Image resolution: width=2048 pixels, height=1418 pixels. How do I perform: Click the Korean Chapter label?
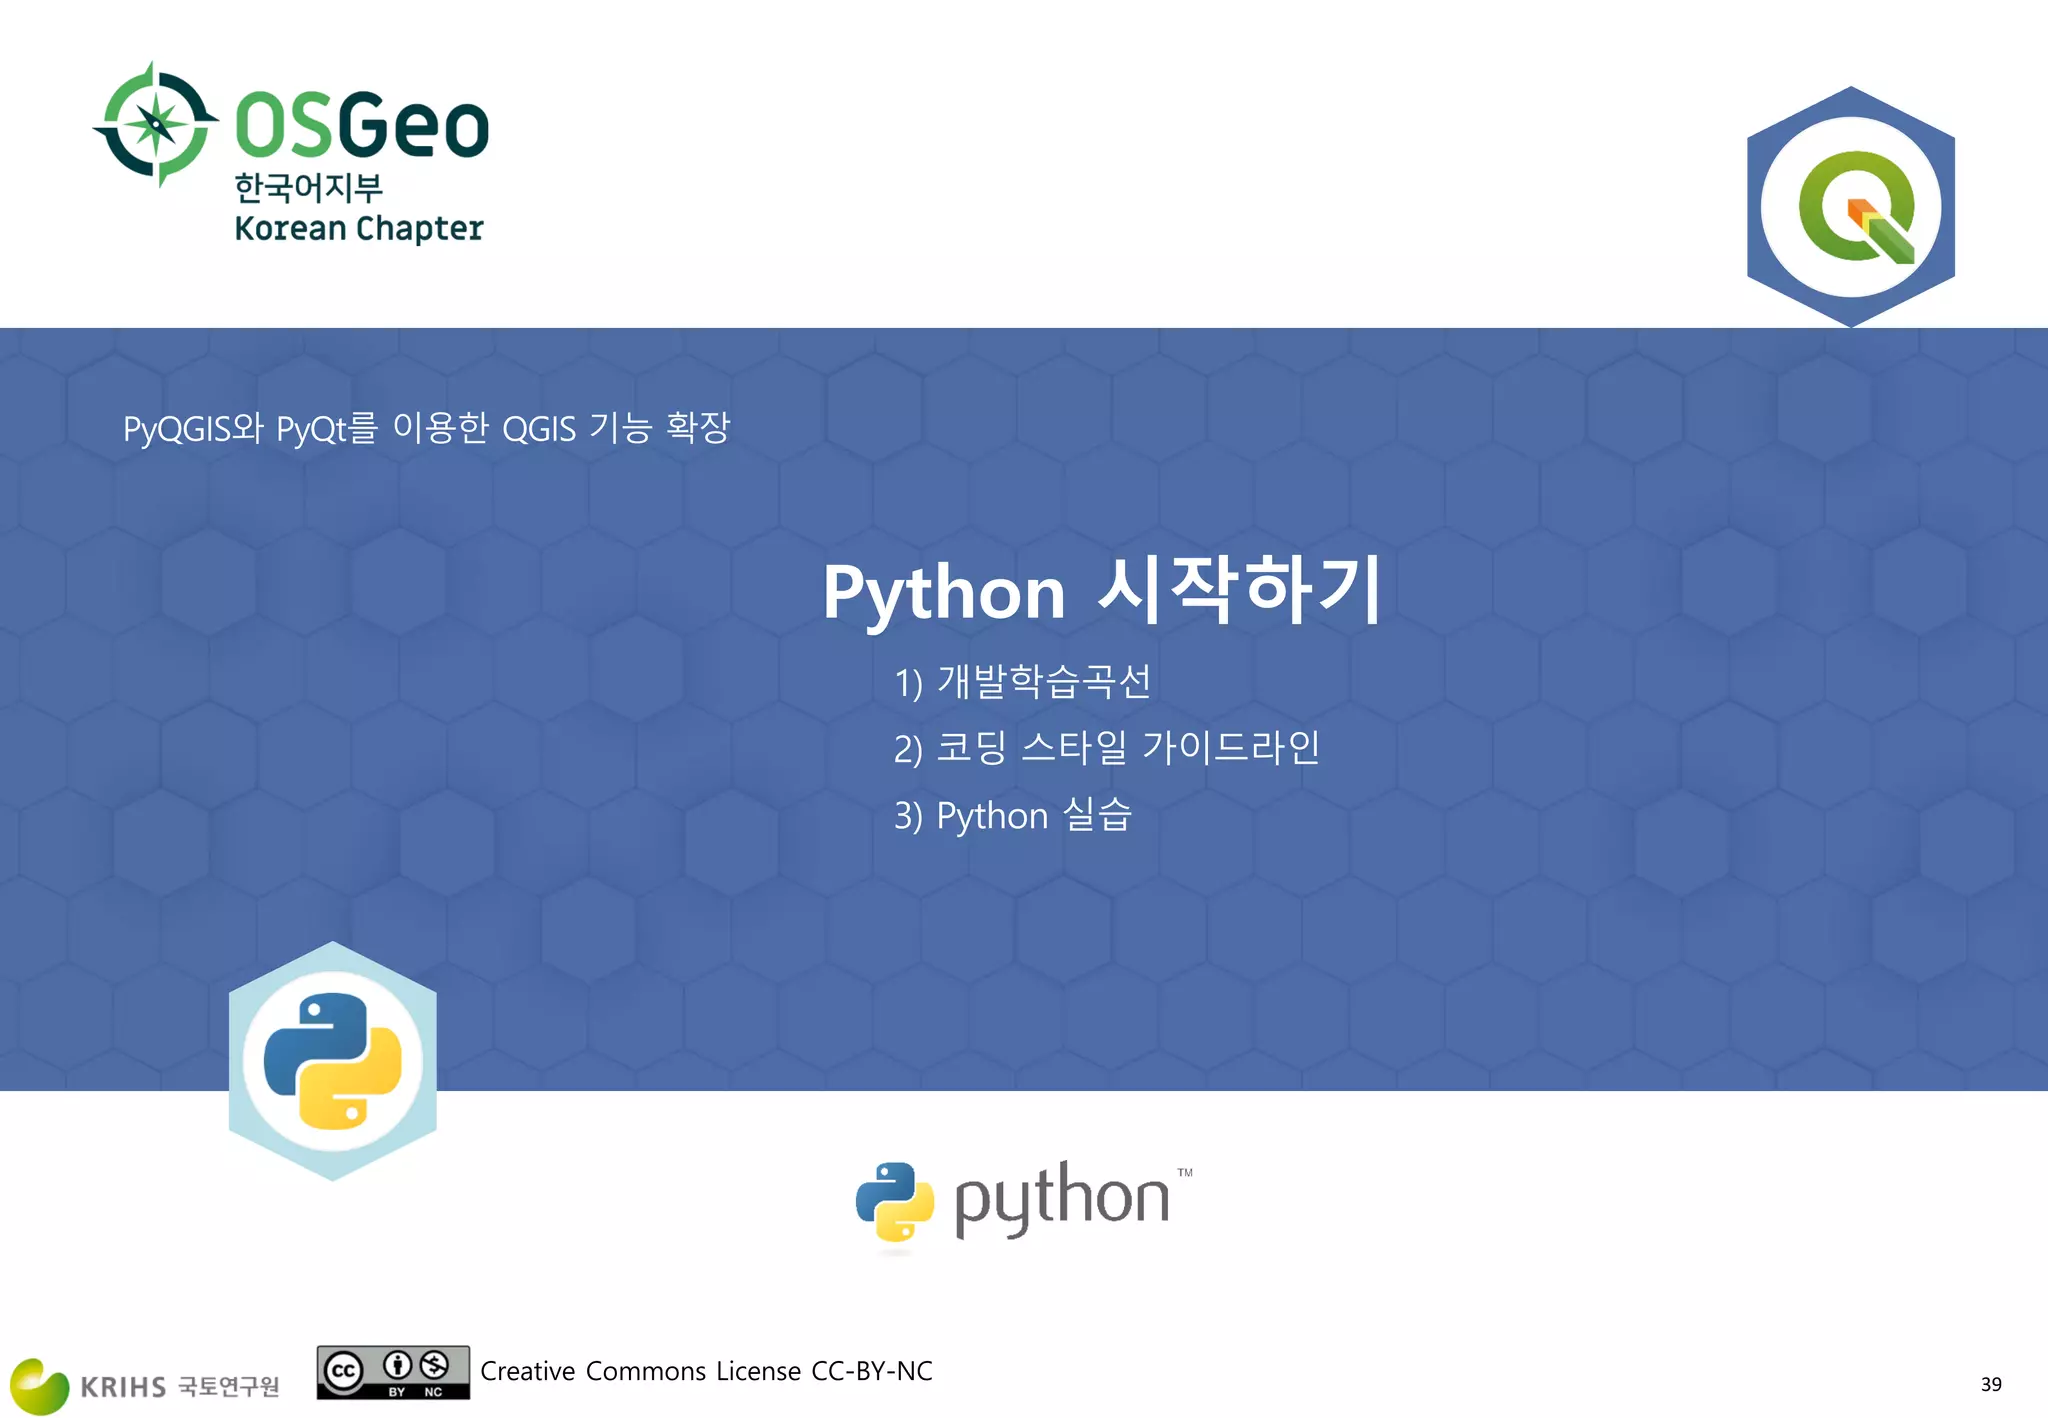358,228
